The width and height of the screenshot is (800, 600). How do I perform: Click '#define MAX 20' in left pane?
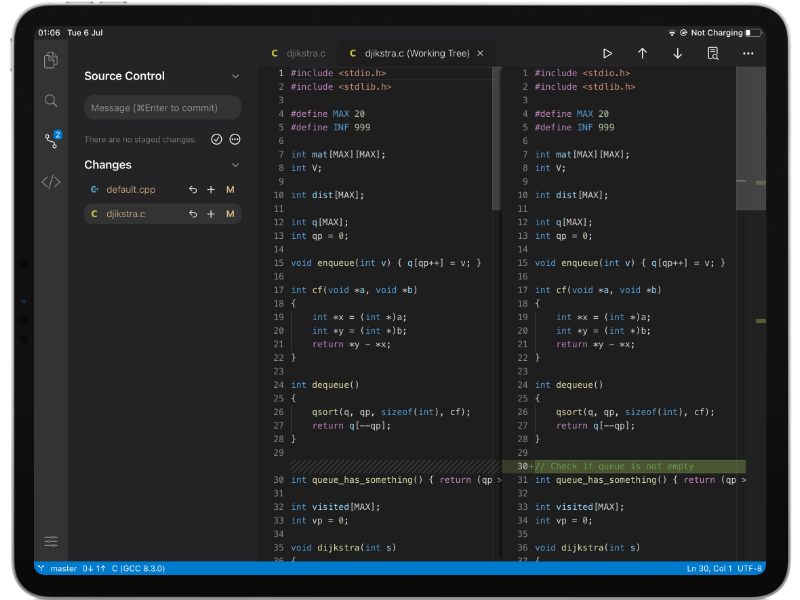(328, 114)
